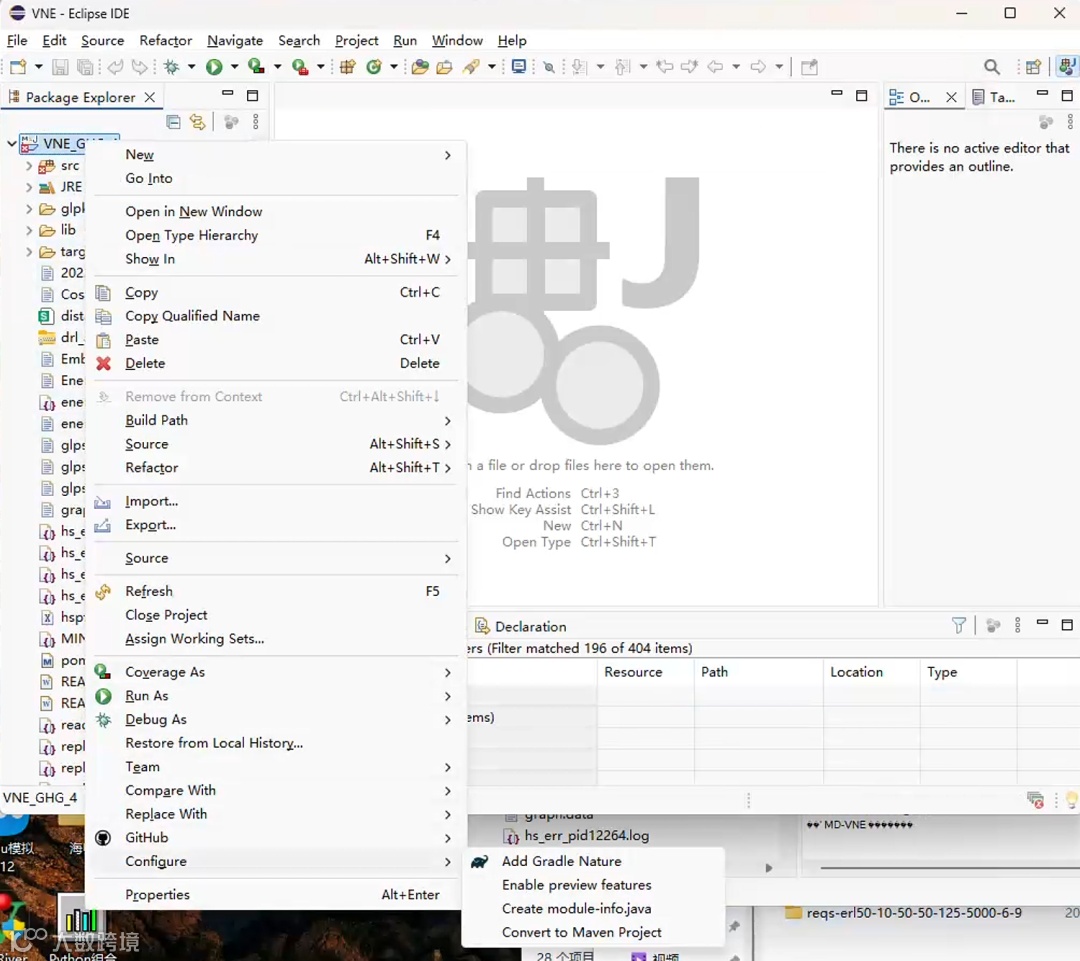Click the Java perspective icon
1080x961 pixels.
tap(1067, 67)
